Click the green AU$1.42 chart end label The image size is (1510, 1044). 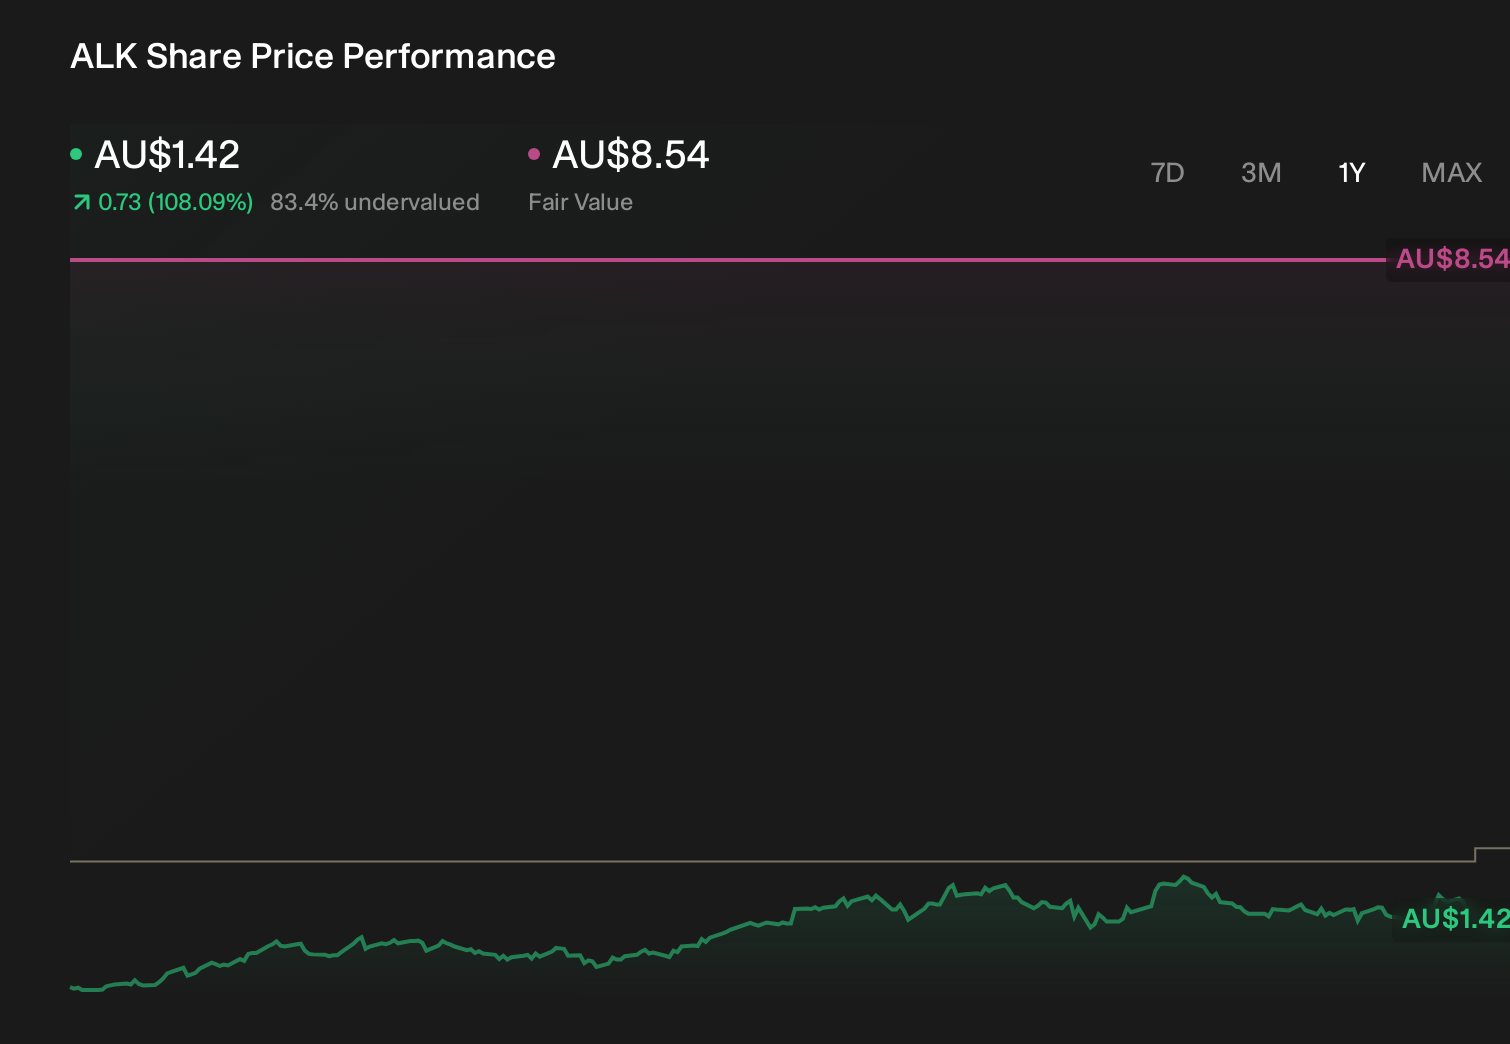point(1454,919)
